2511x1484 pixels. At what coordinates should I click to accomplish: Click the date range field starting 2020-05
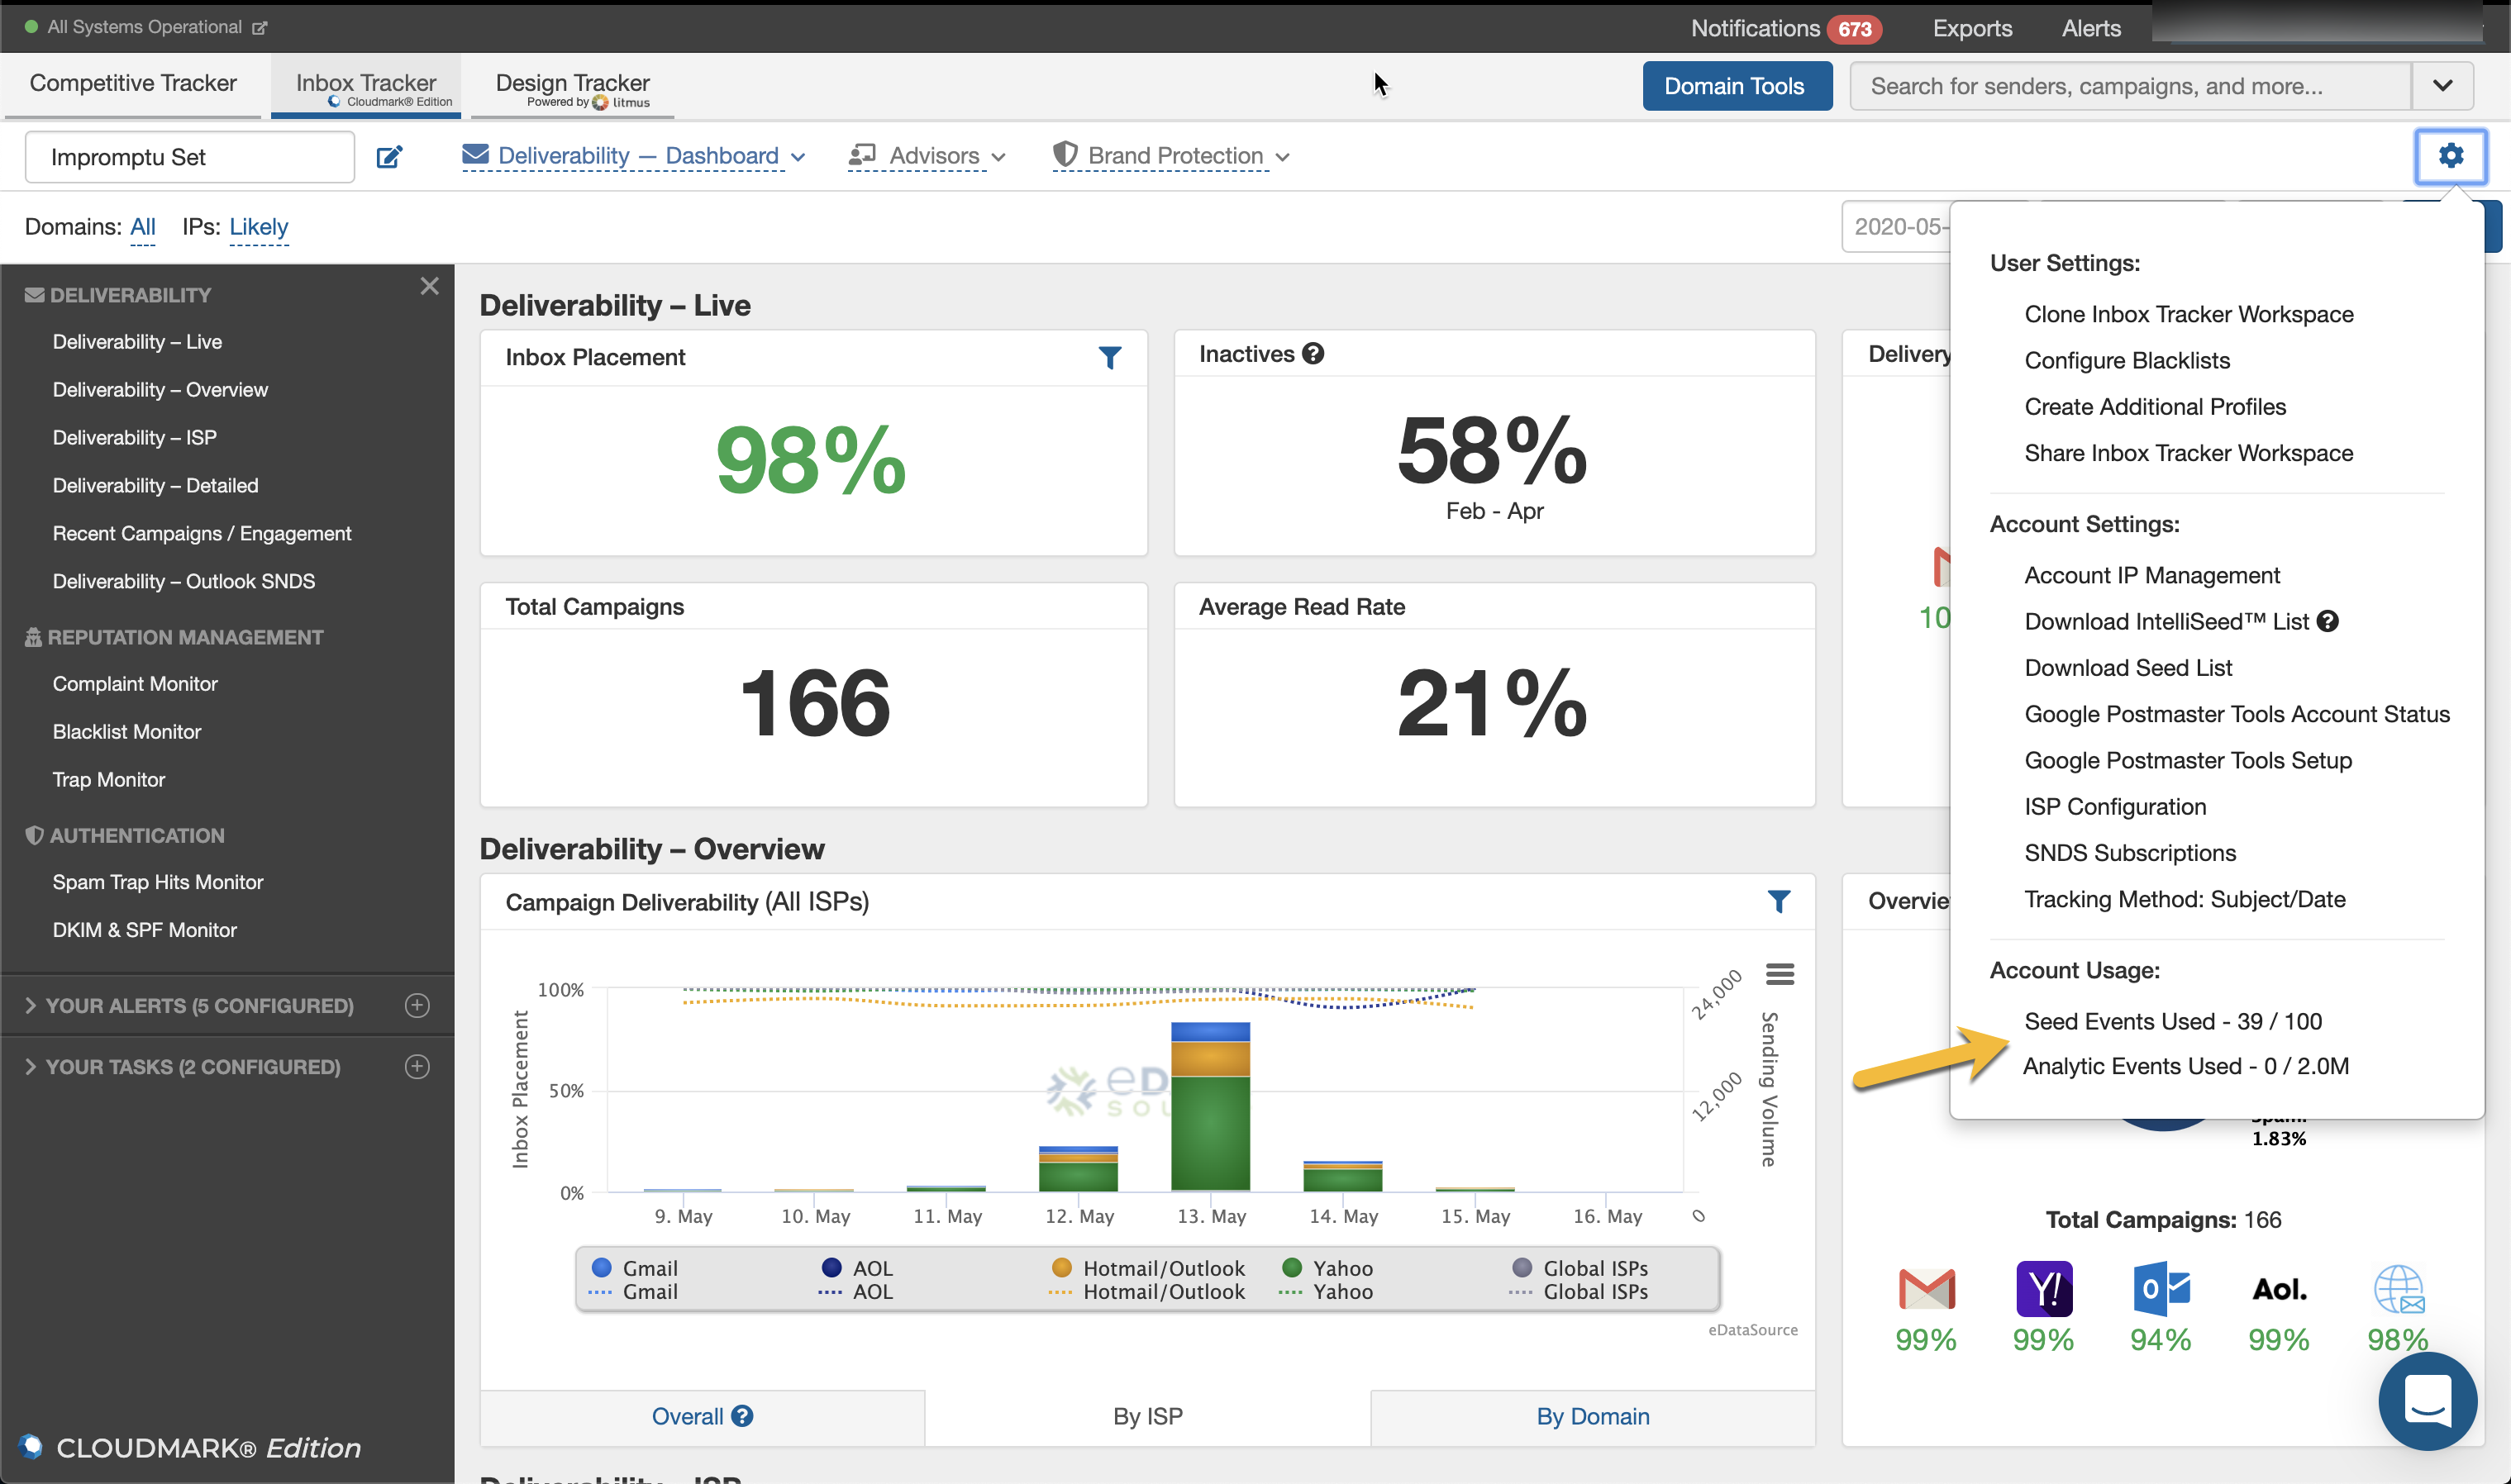click(1896, 227)
